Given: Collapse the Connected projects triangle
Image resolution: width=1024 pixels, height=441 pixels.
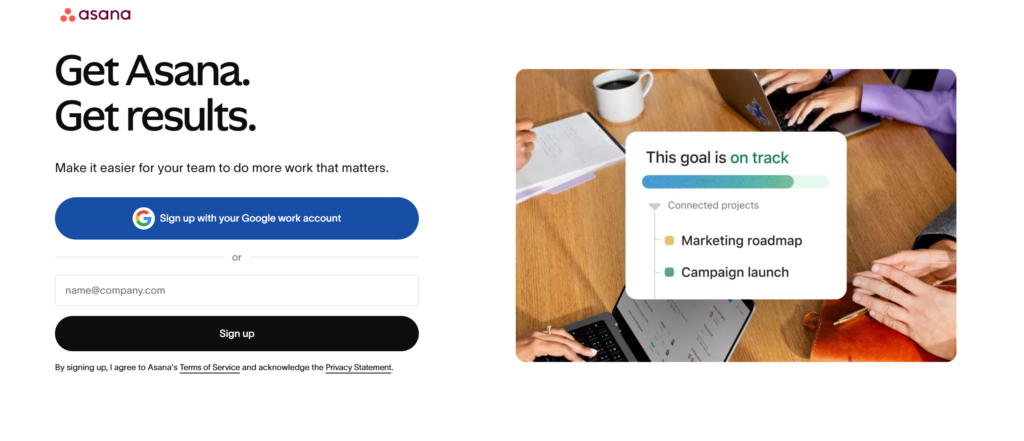Looking at the screenshot, I should [x=655, y=206].
